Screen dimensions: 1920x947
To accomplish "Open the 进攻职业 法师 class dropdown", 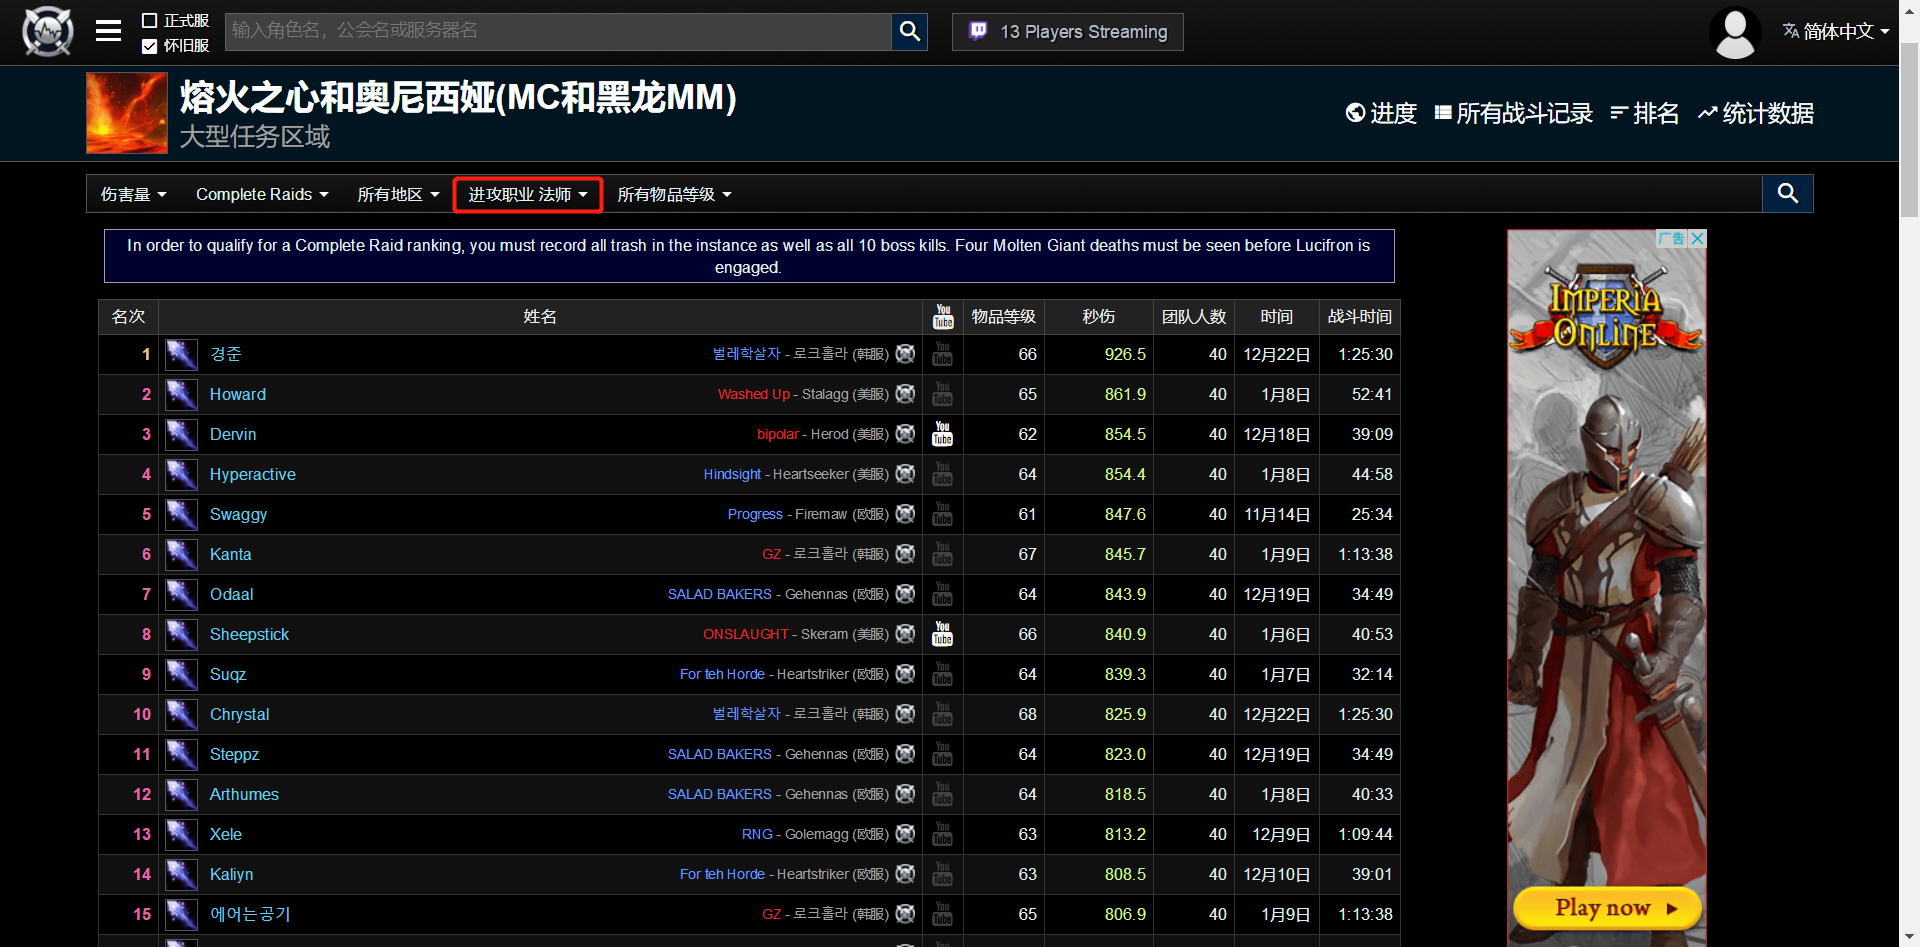I will point(527,194).
